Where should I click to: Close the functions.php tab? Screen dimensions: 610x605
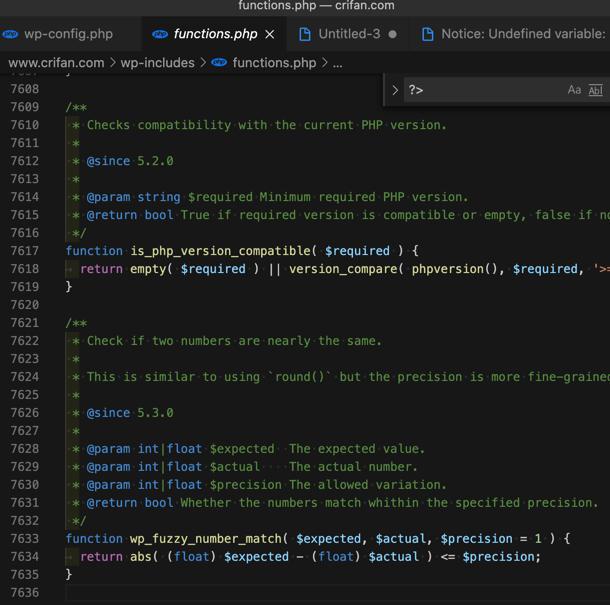point(270,34)
